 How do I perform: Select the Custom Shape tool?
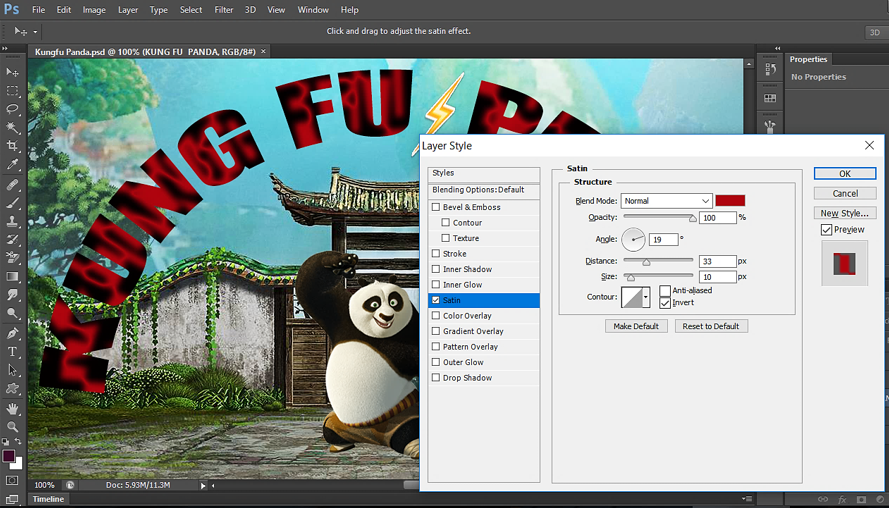tap(12, 389)
